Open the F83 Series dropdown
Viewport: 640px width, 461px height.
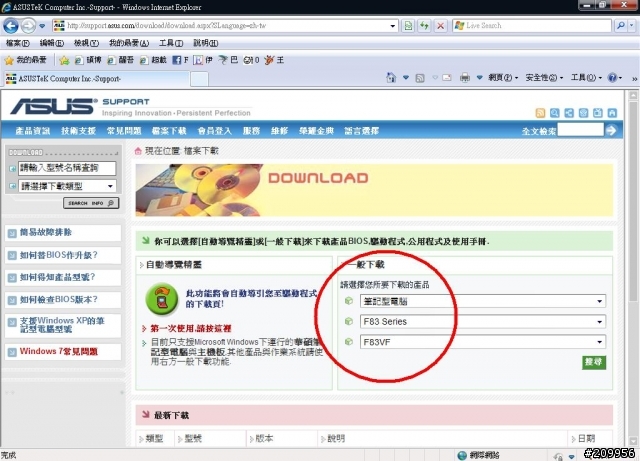click(483, 322)
